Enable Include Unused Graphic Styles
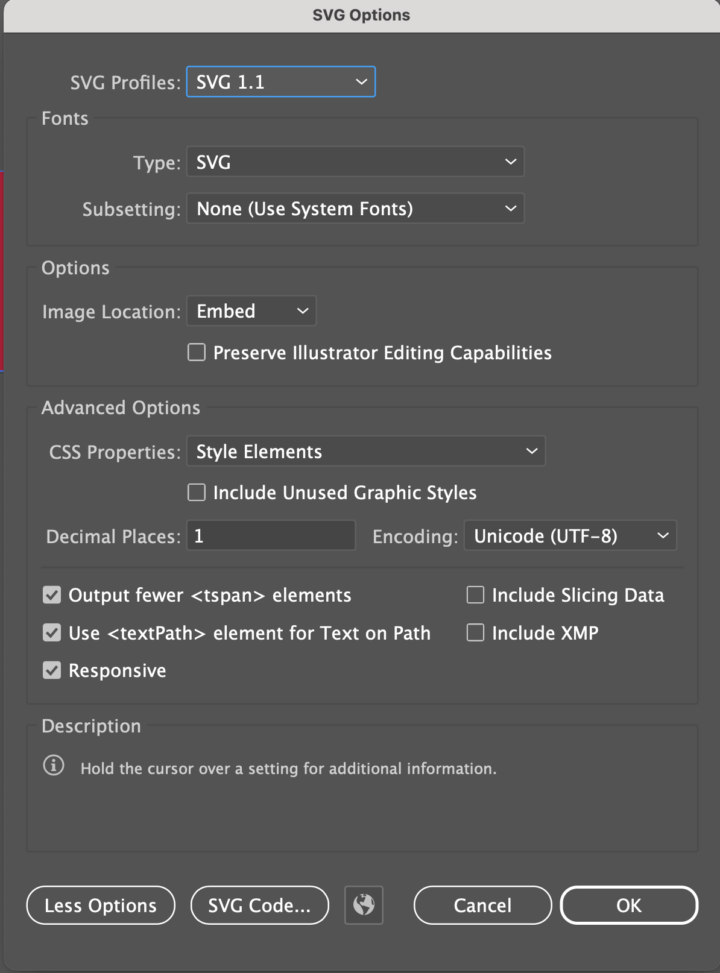This screenshot has height=973, width=720. (x=196, y=493)
